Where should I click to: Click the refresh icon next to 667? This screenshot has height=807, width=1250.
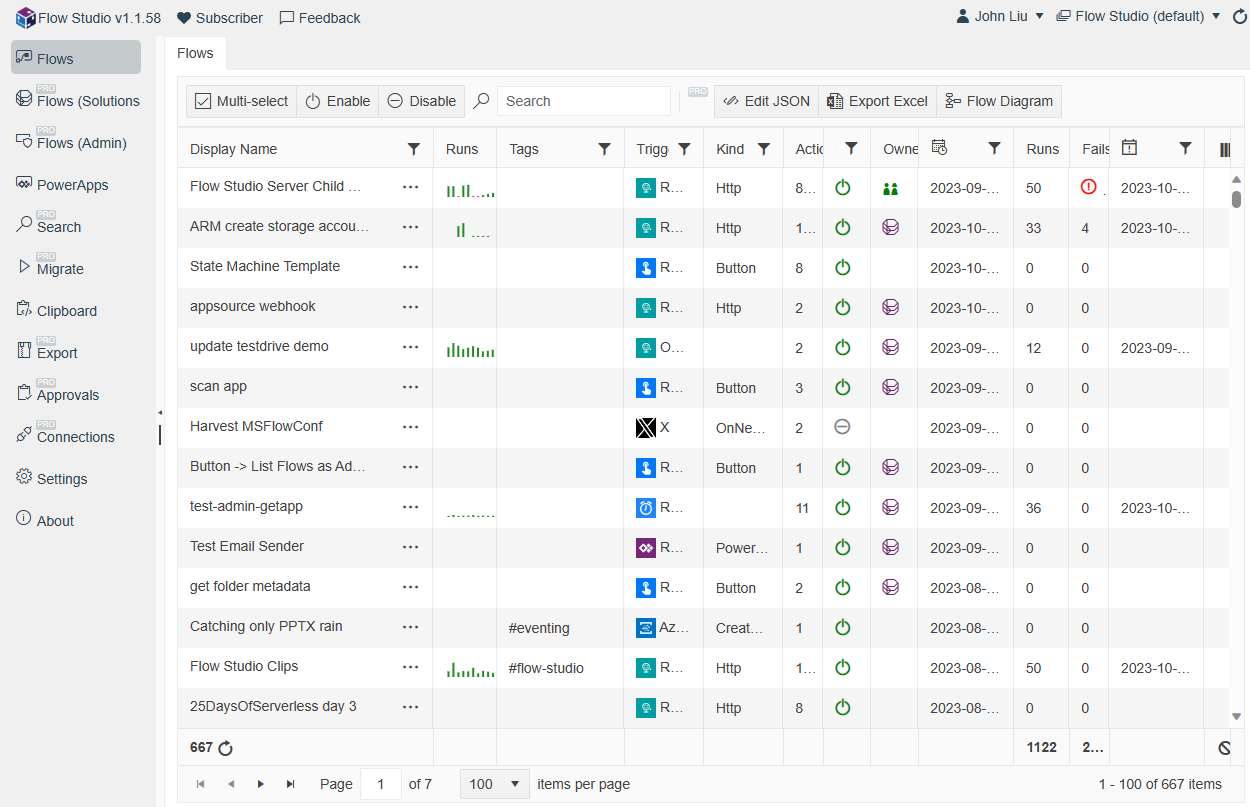coord(225,748)
